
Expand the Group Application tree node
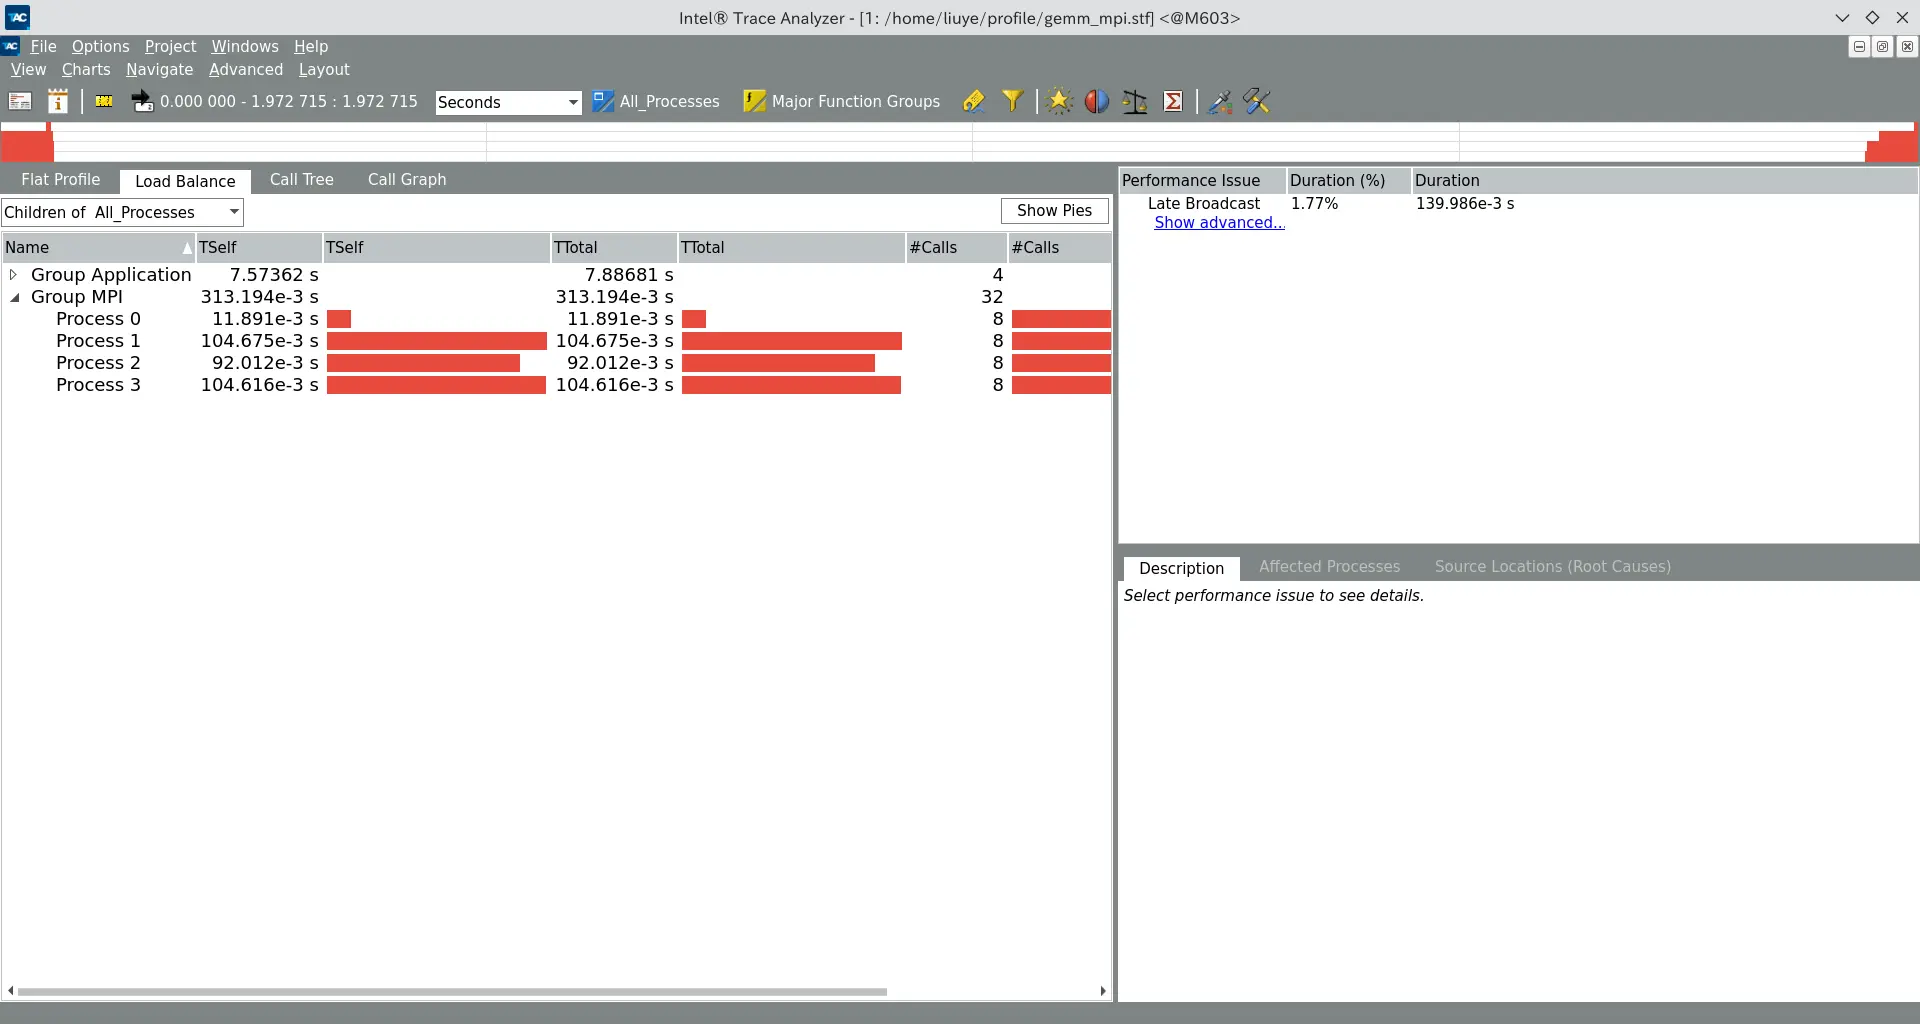13,274
